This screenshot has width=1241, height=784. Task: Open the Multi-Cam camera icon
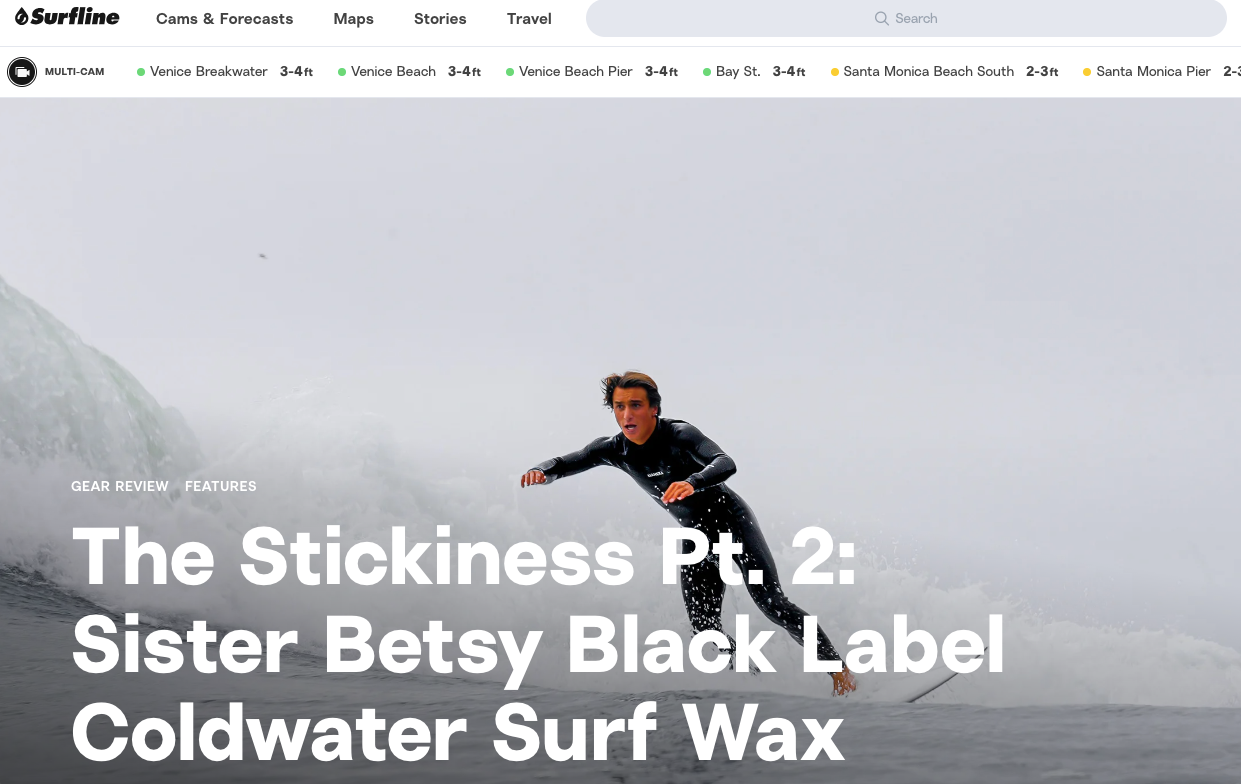pyautogui.click(x=22, y=72)
